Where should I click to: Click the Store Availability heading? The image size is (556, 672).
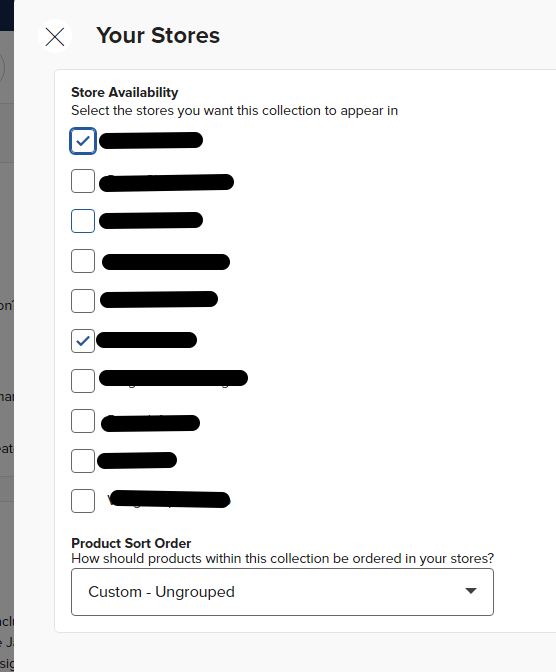124,92
